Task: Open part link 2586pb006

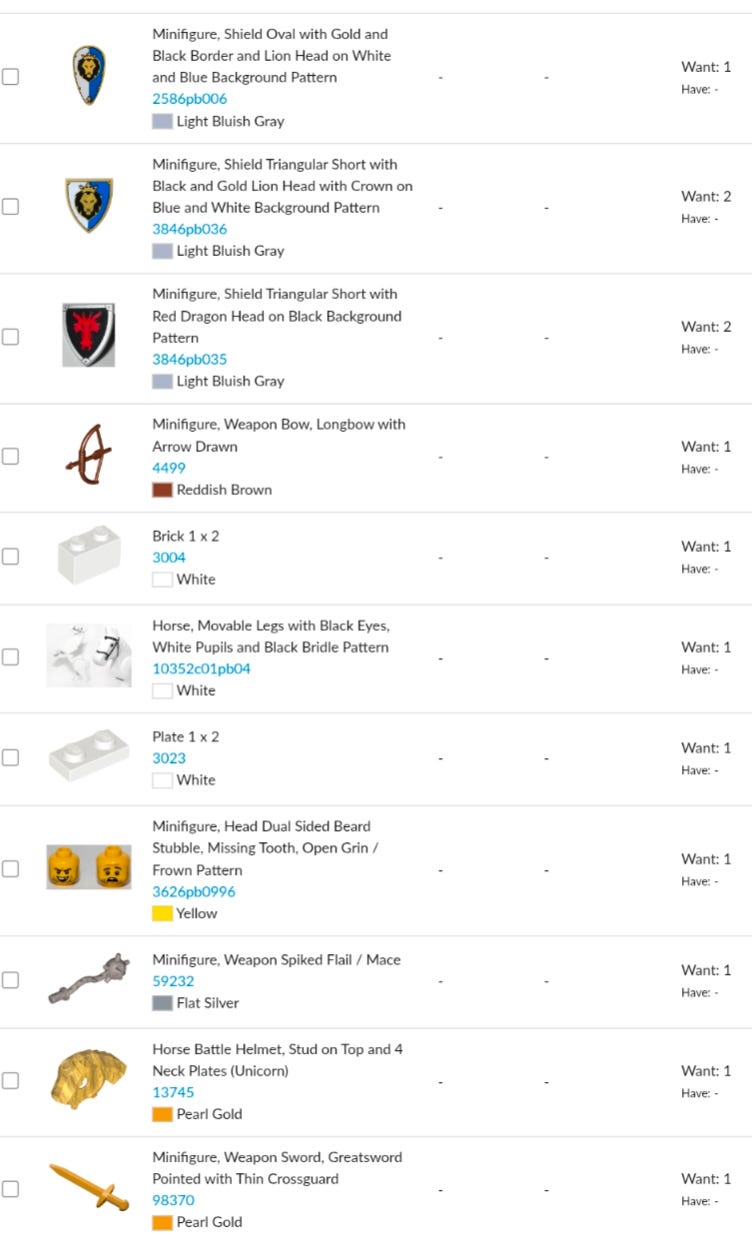Action: 189,99
